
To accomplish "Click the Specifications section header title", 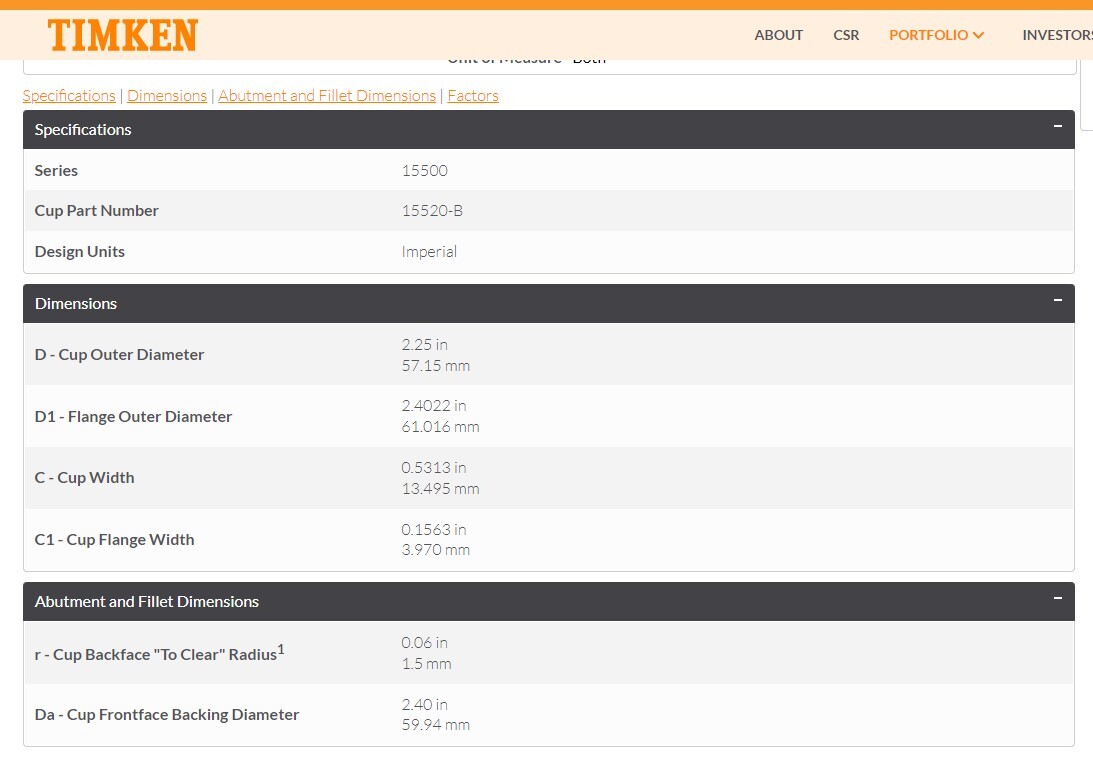I will [x=83, y=130].
